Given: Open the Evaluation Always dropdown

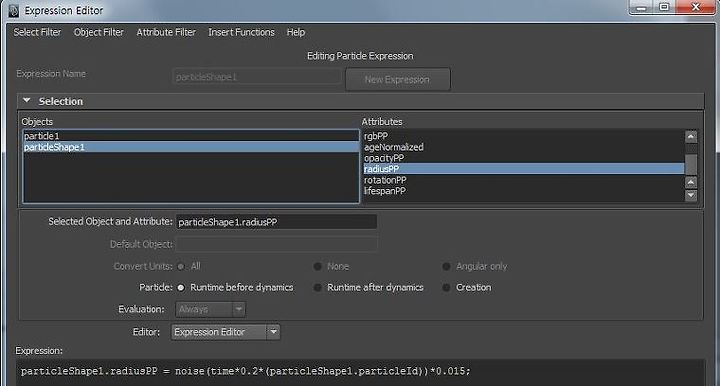Looking at the screenshot, I should click(210, 309).
